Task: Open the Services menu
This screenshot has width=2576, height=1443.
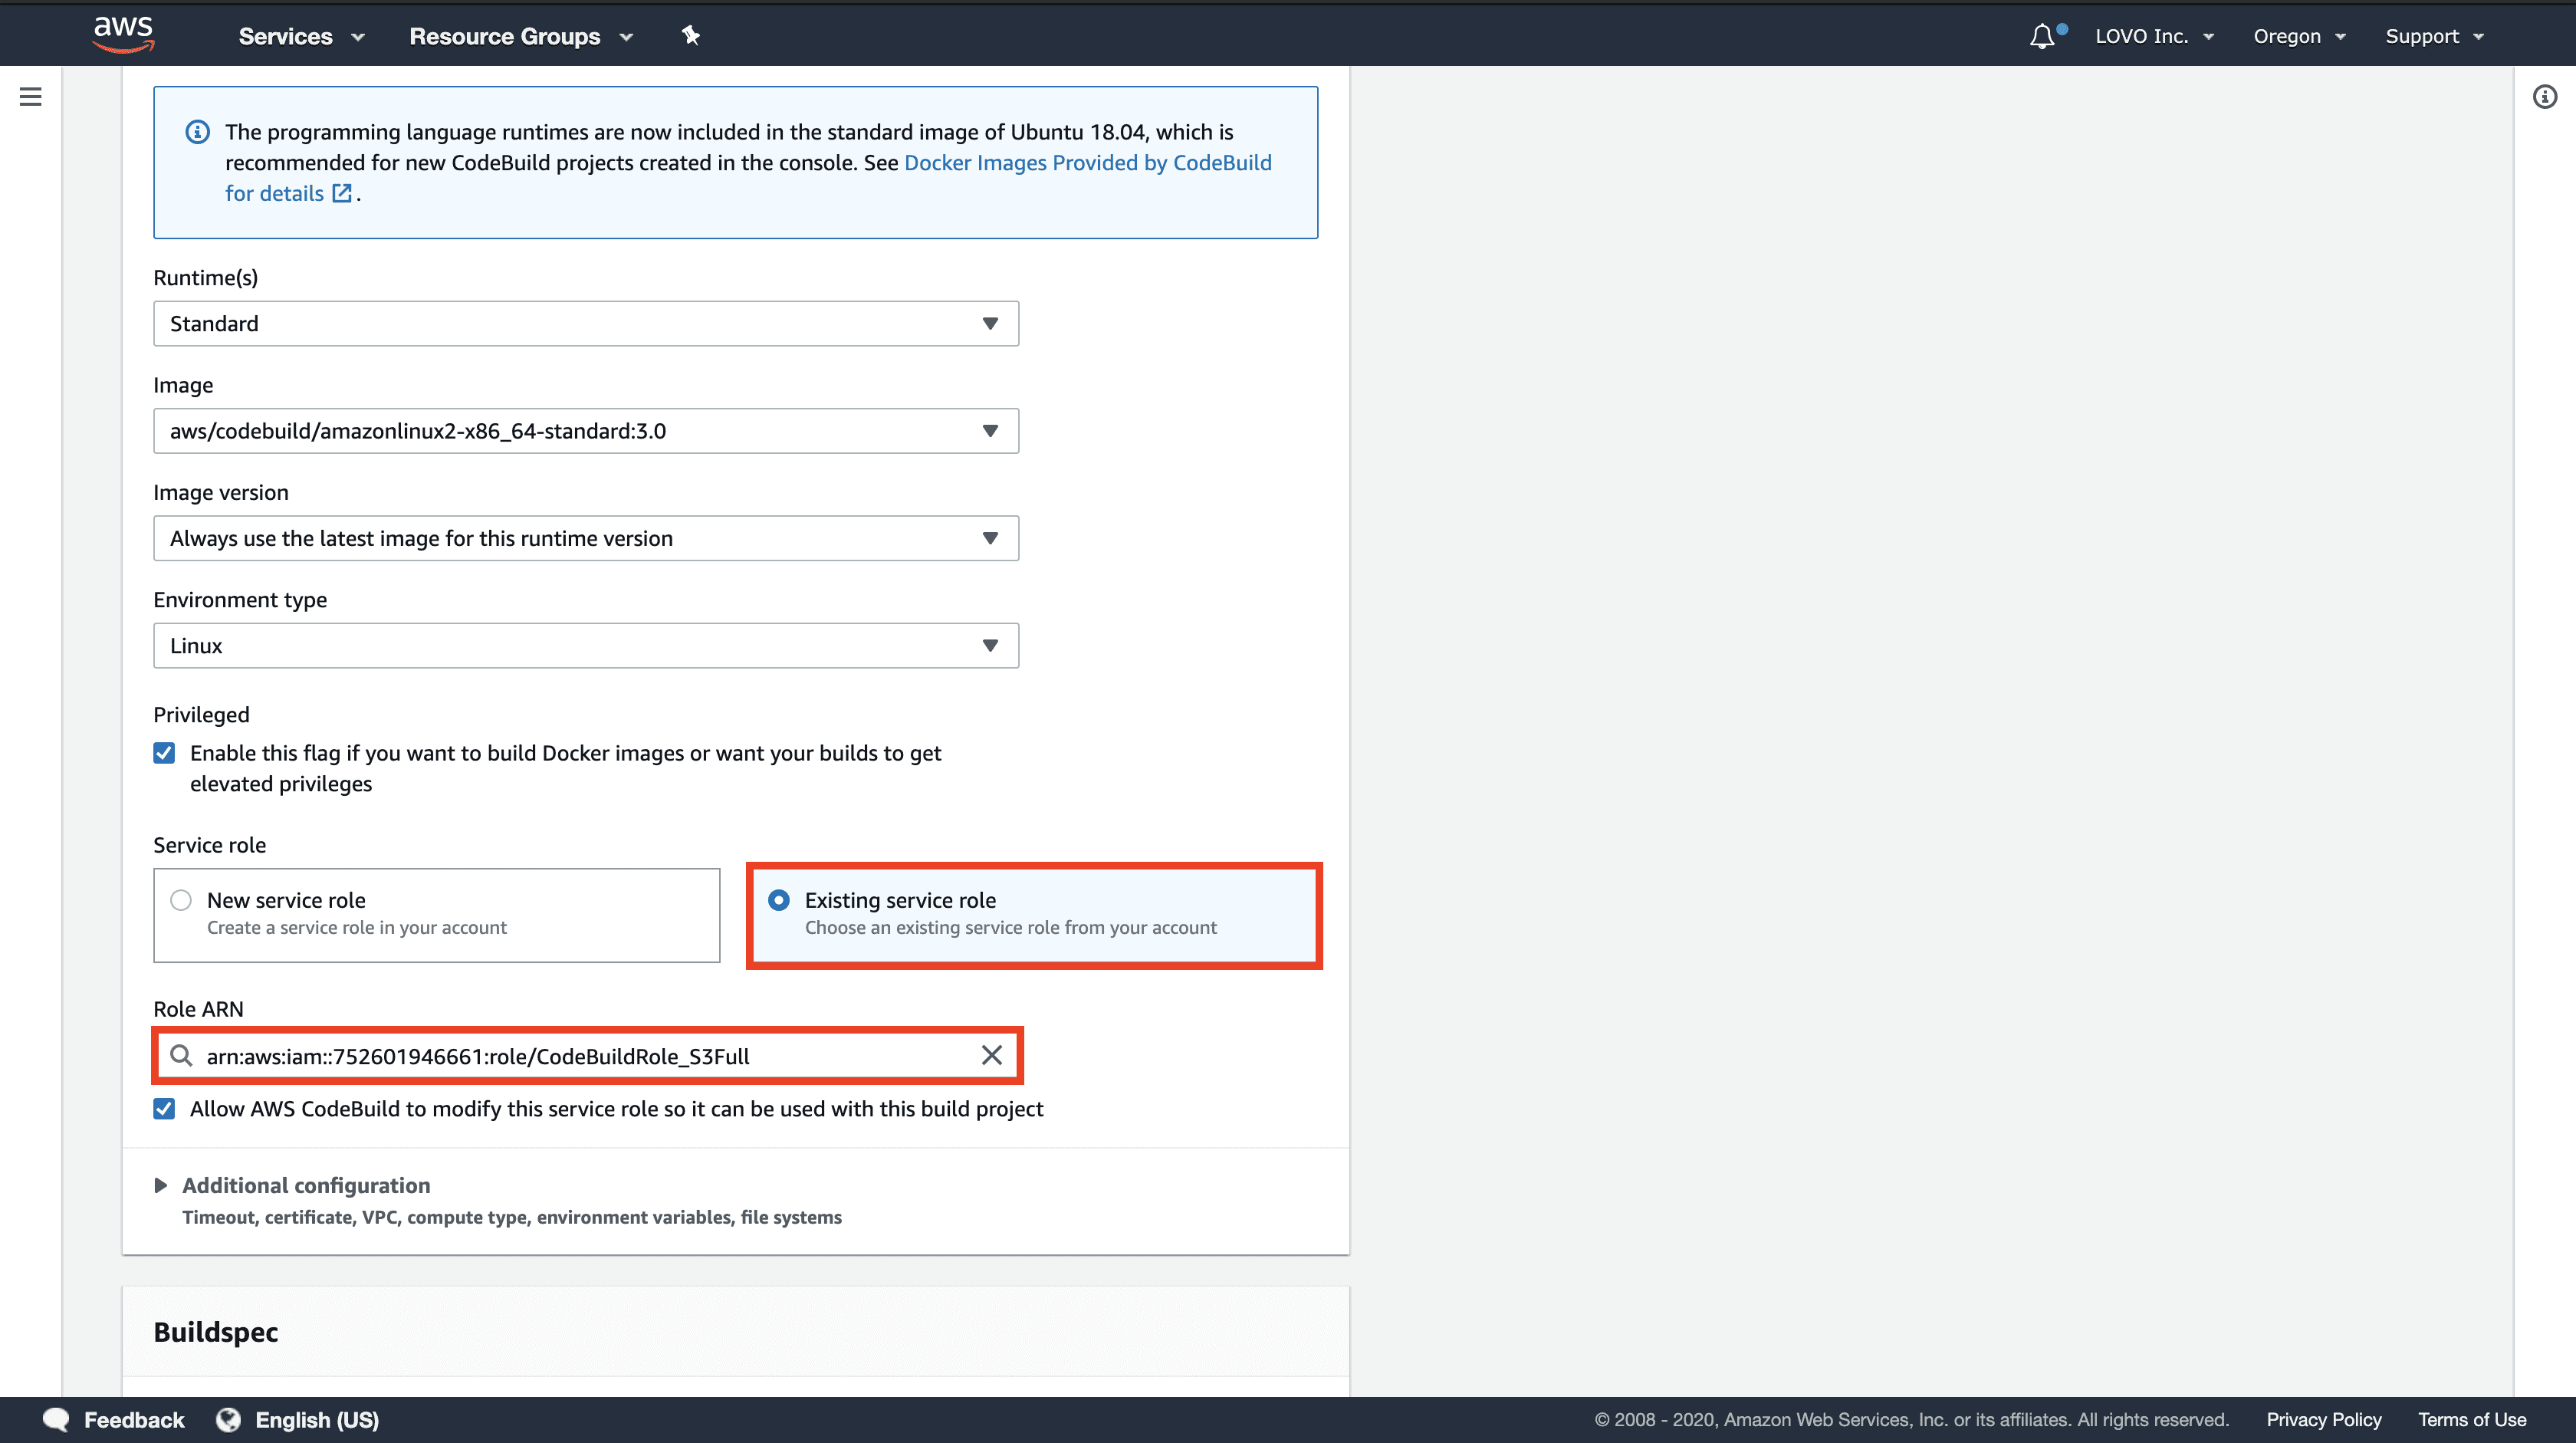Action: click(x=301, y=36)
